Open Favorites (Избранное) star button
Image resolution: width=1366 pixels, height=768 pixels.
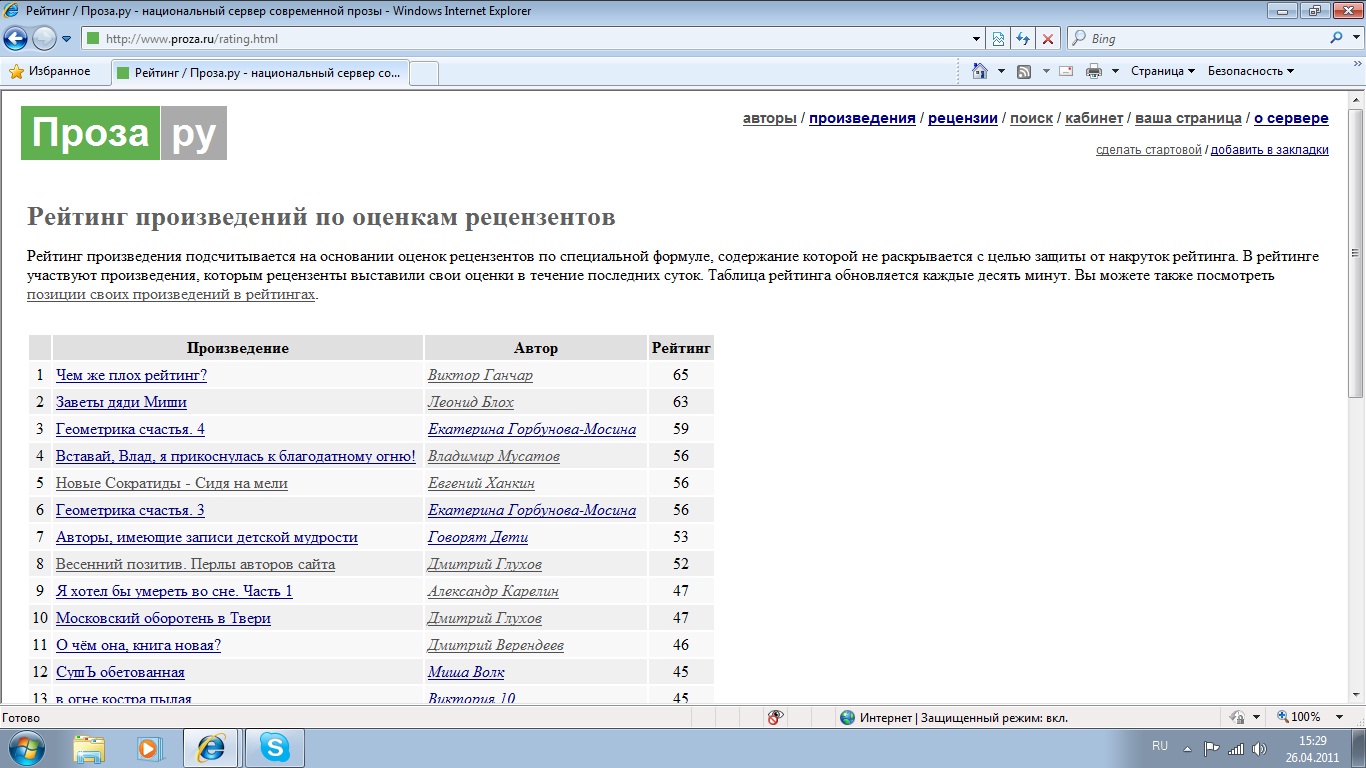[x=50, y=71]
